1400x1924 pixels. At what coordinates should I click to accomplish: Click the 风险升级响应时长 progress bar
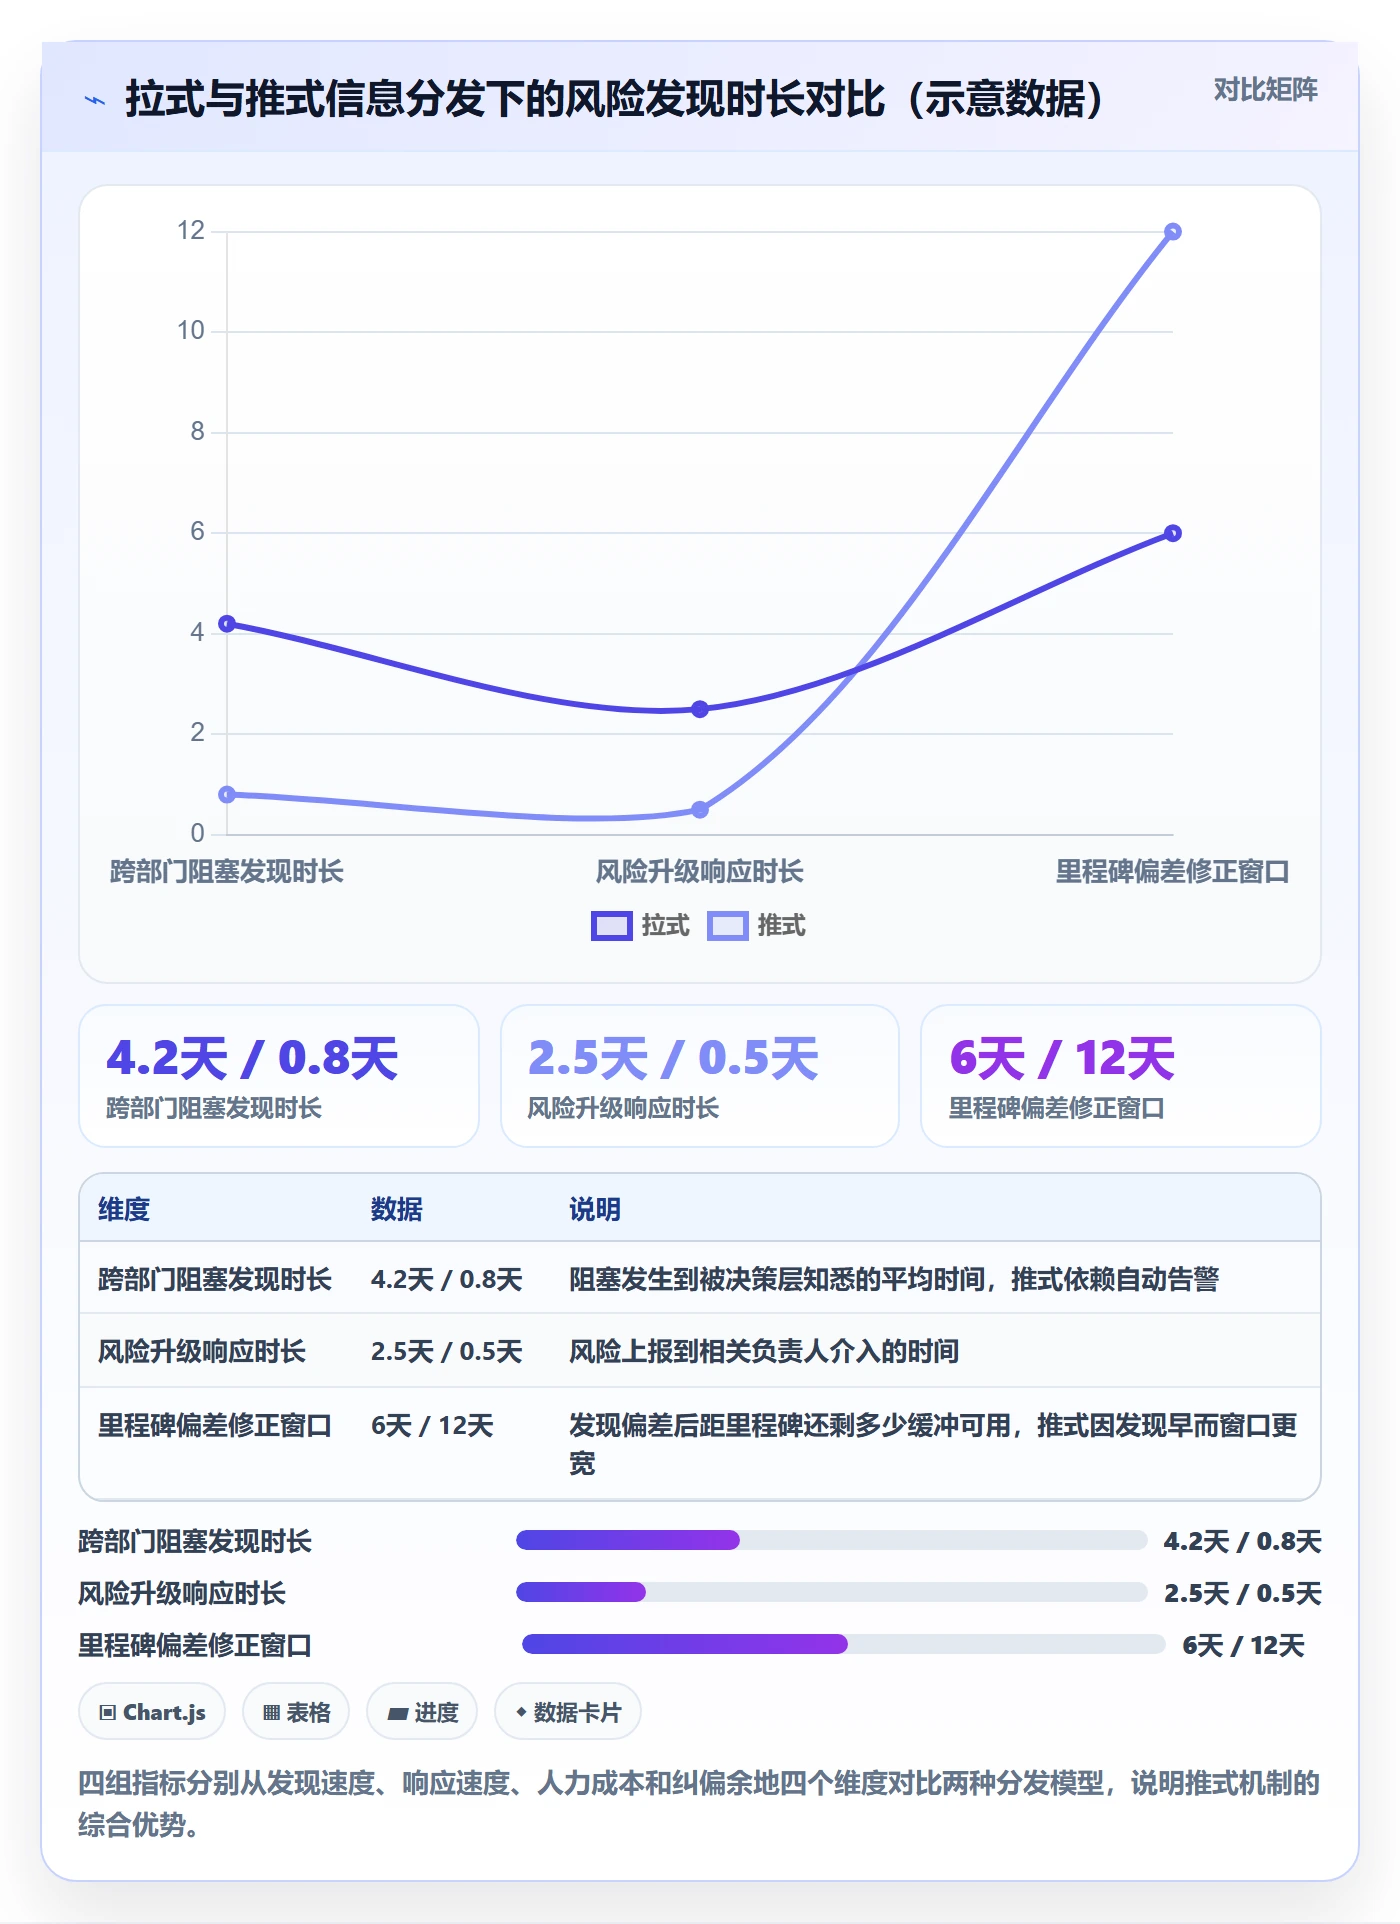pyautogui.click(x=831, y=1592)
